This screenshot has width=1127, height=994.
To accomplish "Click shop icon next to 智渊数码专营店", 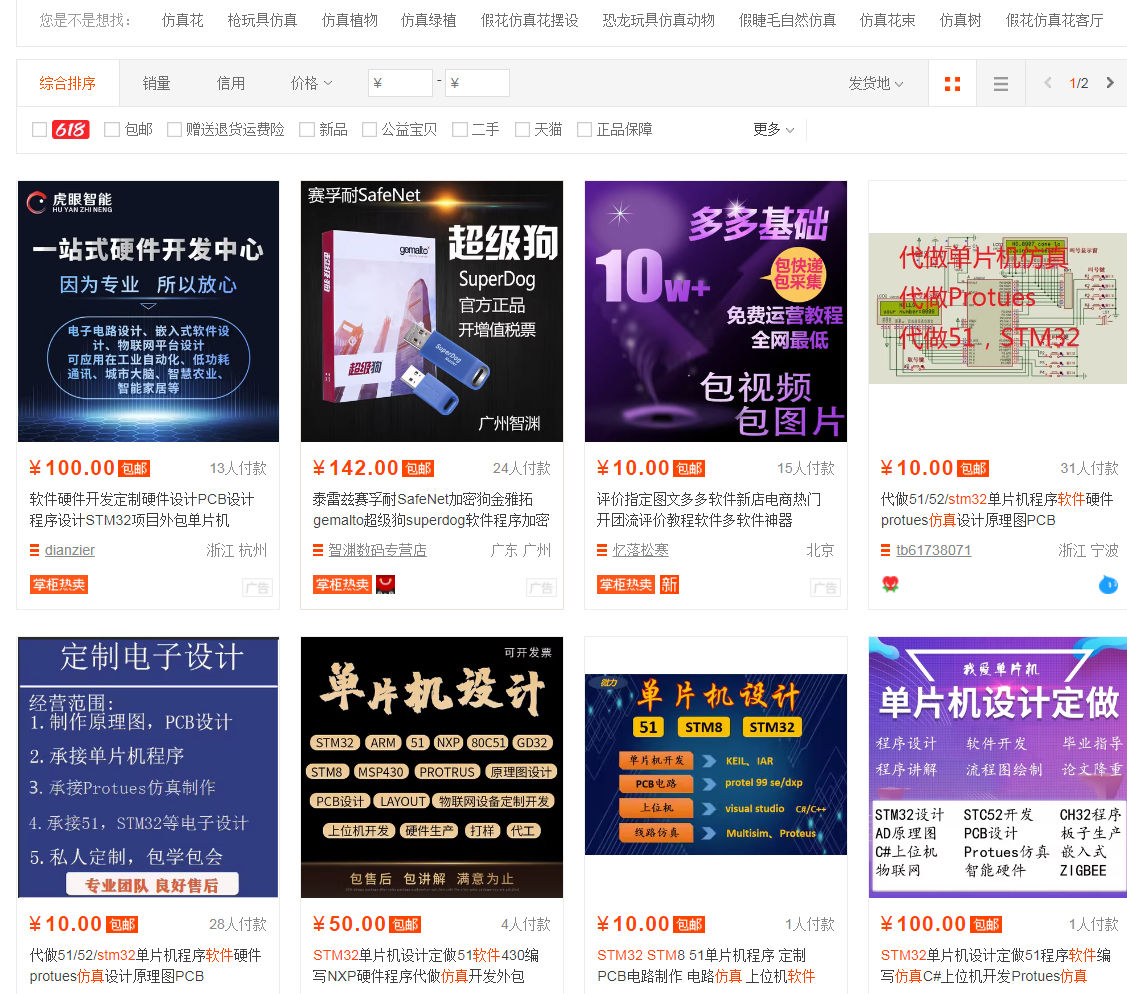I will [318, 551].
